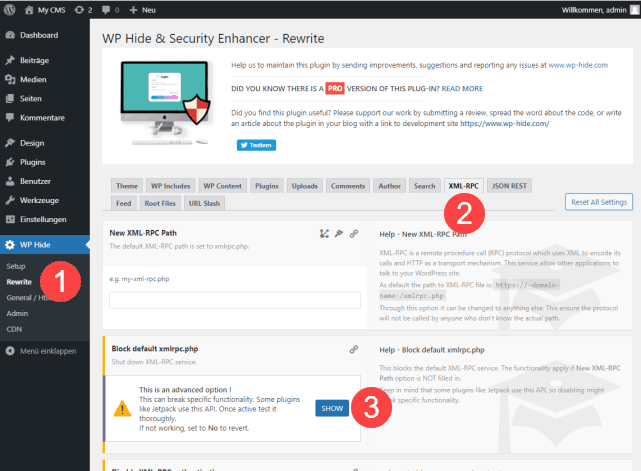This screenshot has width=641, height=471.
Task: Open the Setup submenu item
Action: (x=16, y=266)
